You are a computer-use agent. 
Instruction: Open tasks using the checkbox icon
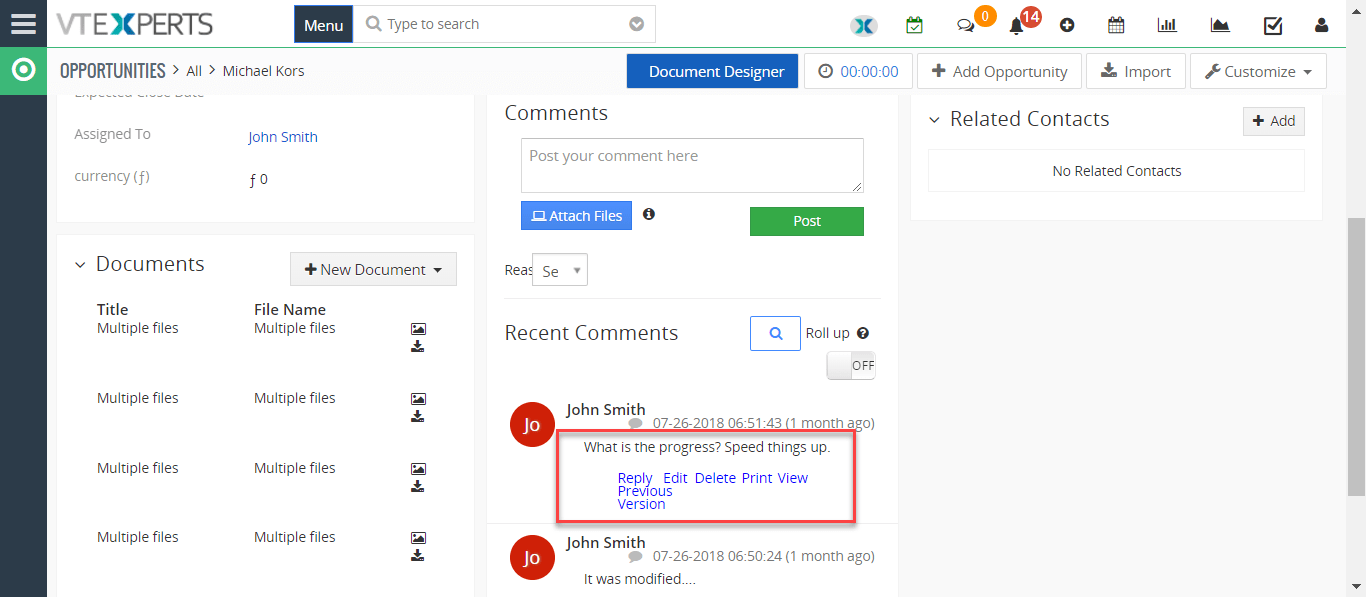1273,25
